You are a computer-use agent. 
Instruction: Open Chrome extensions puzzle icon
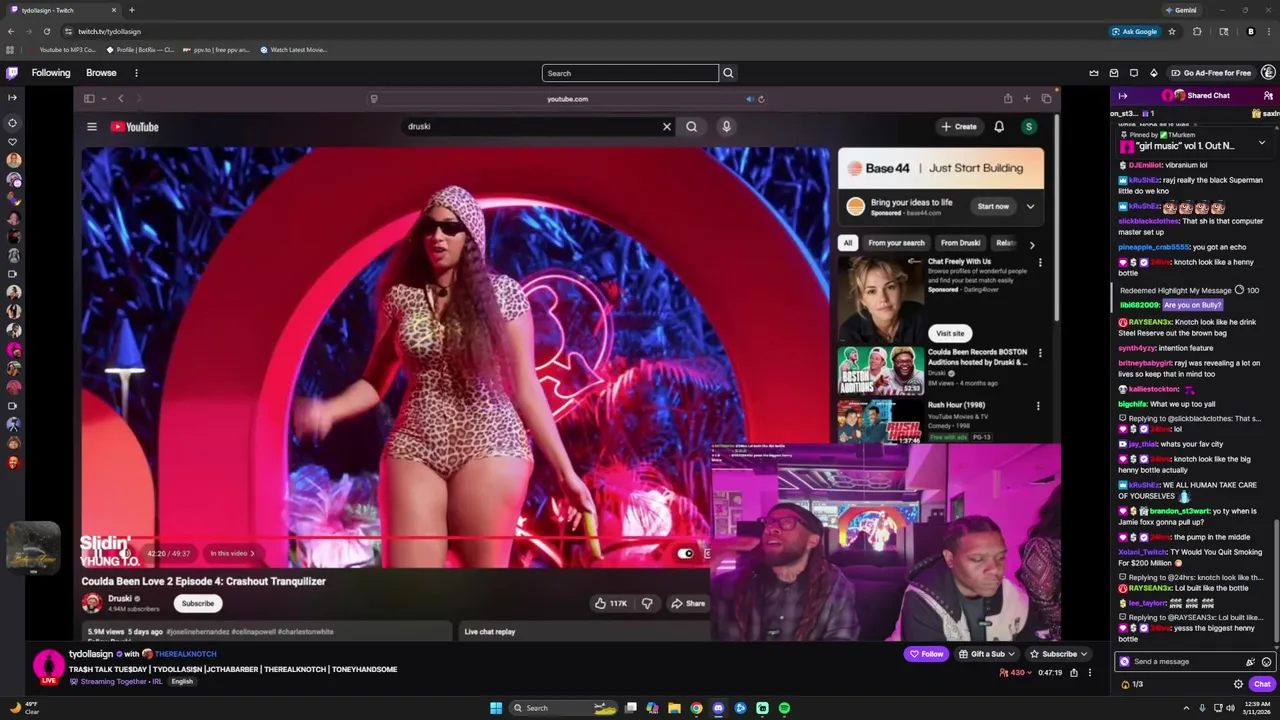1197,31
